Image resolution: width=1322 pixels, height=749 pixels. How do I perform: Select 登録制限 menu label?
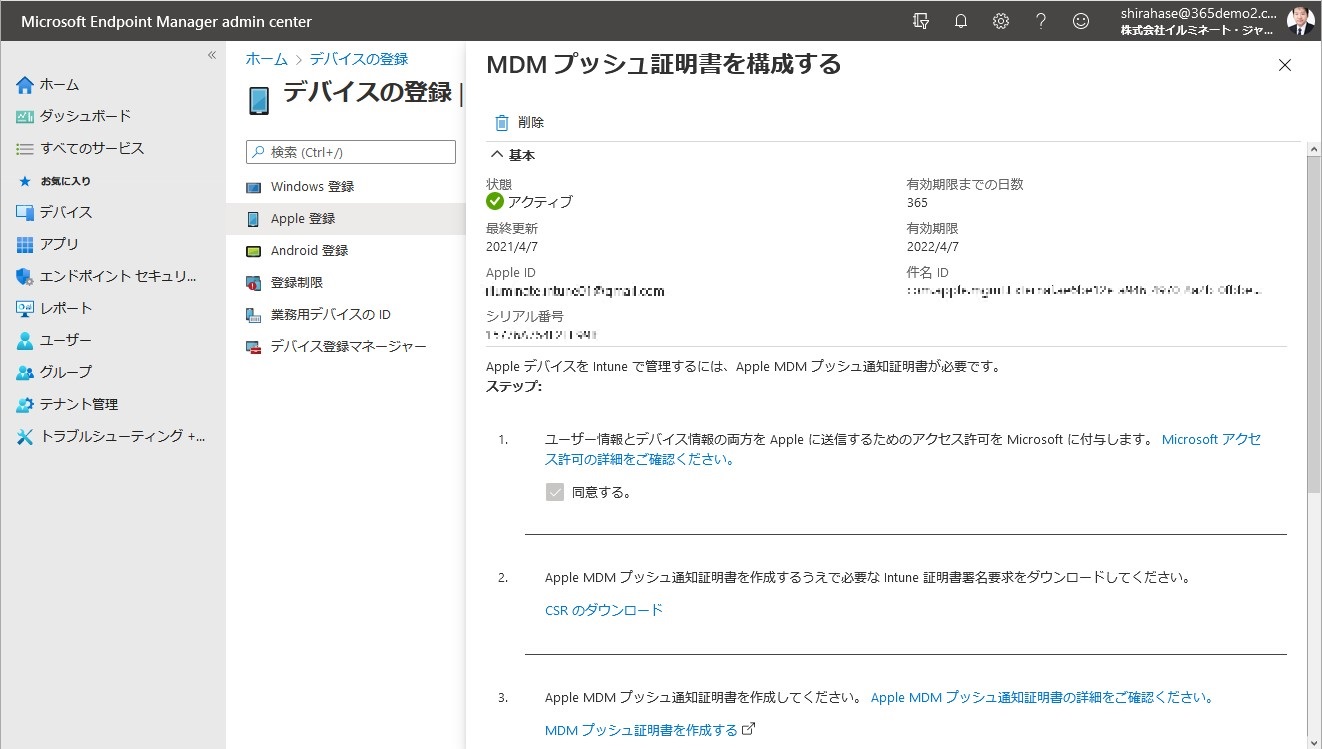tap(297, 283)
